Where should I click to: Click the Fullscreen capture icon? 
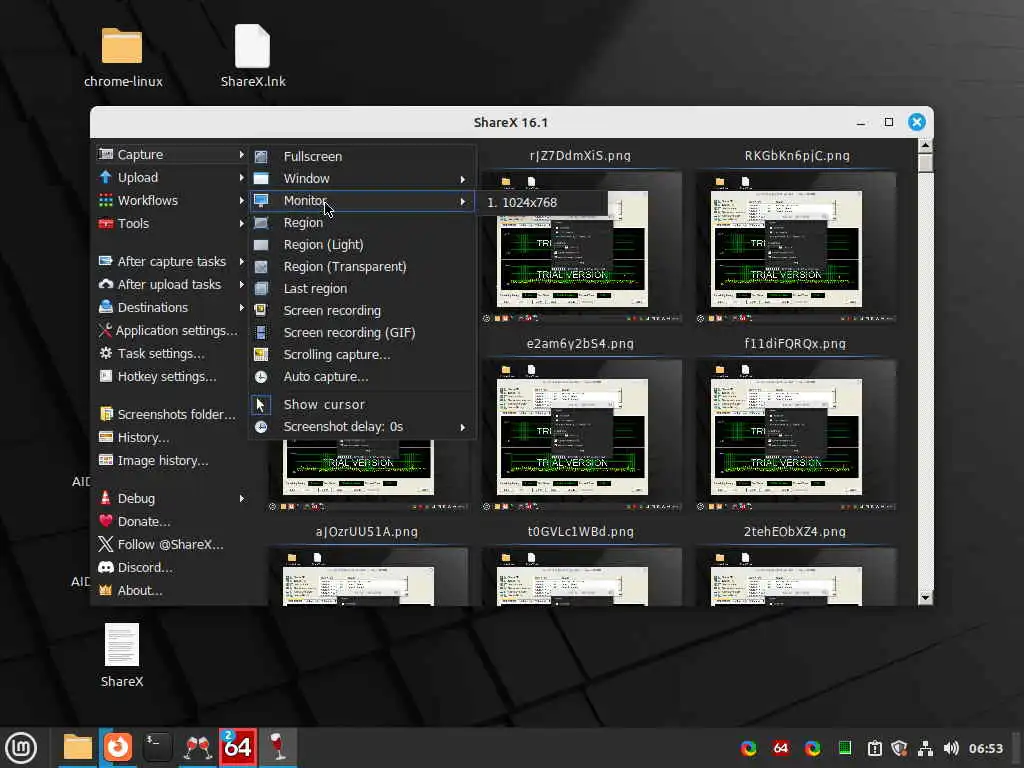tap(261, 157)
